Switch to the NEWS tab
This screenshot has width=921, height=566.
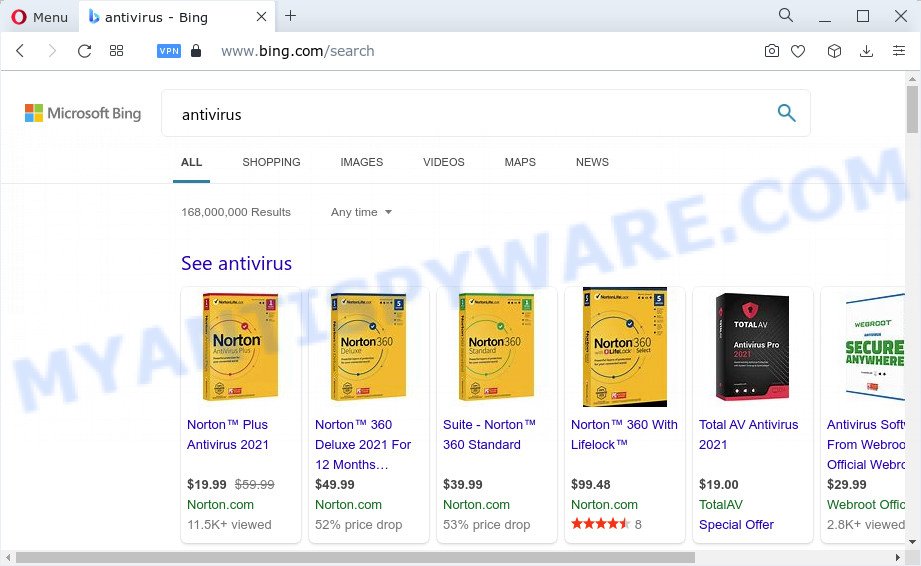(x=592, y=162)
